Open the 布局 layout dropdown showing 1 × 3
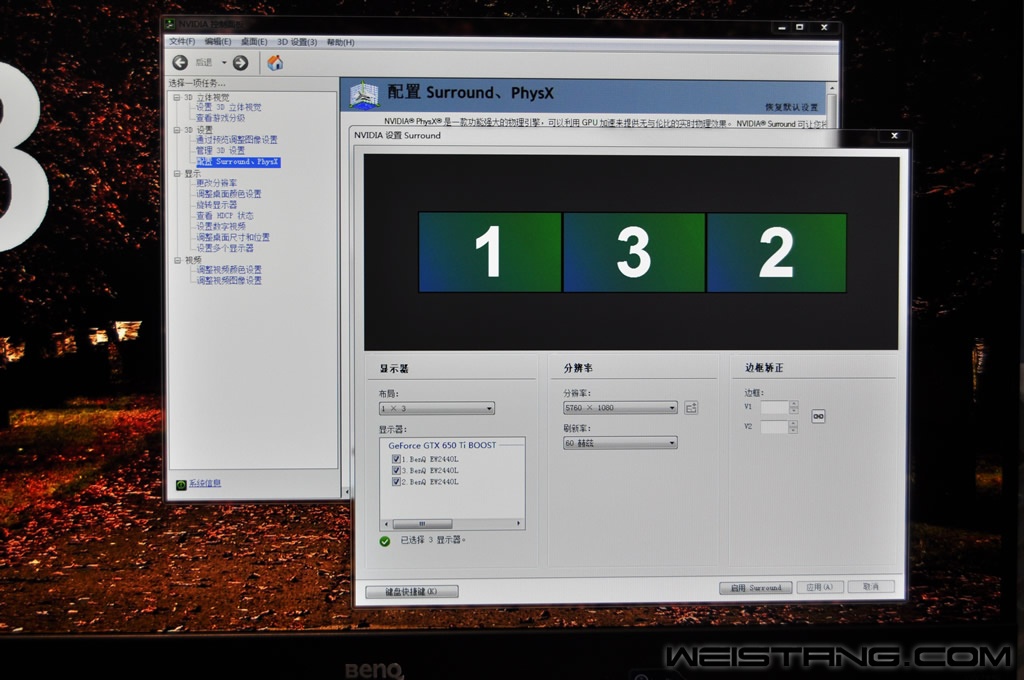Viewport: 1024px width, 680px height. [437, 409]
